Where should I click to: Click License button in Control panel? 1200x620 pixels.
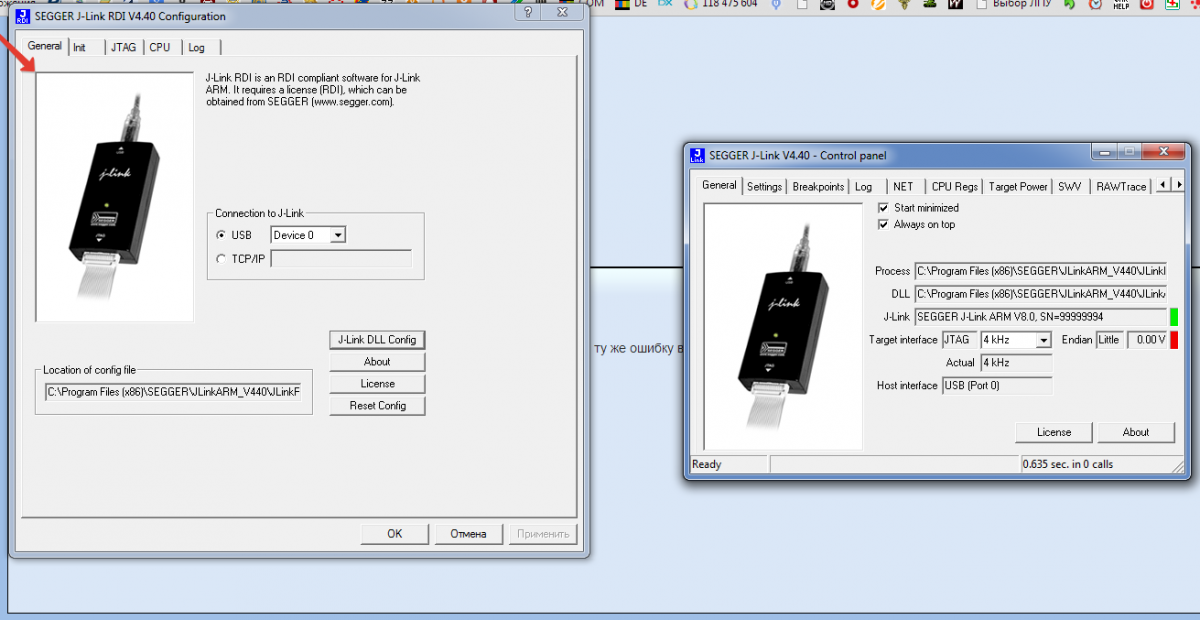point(1054,432)
